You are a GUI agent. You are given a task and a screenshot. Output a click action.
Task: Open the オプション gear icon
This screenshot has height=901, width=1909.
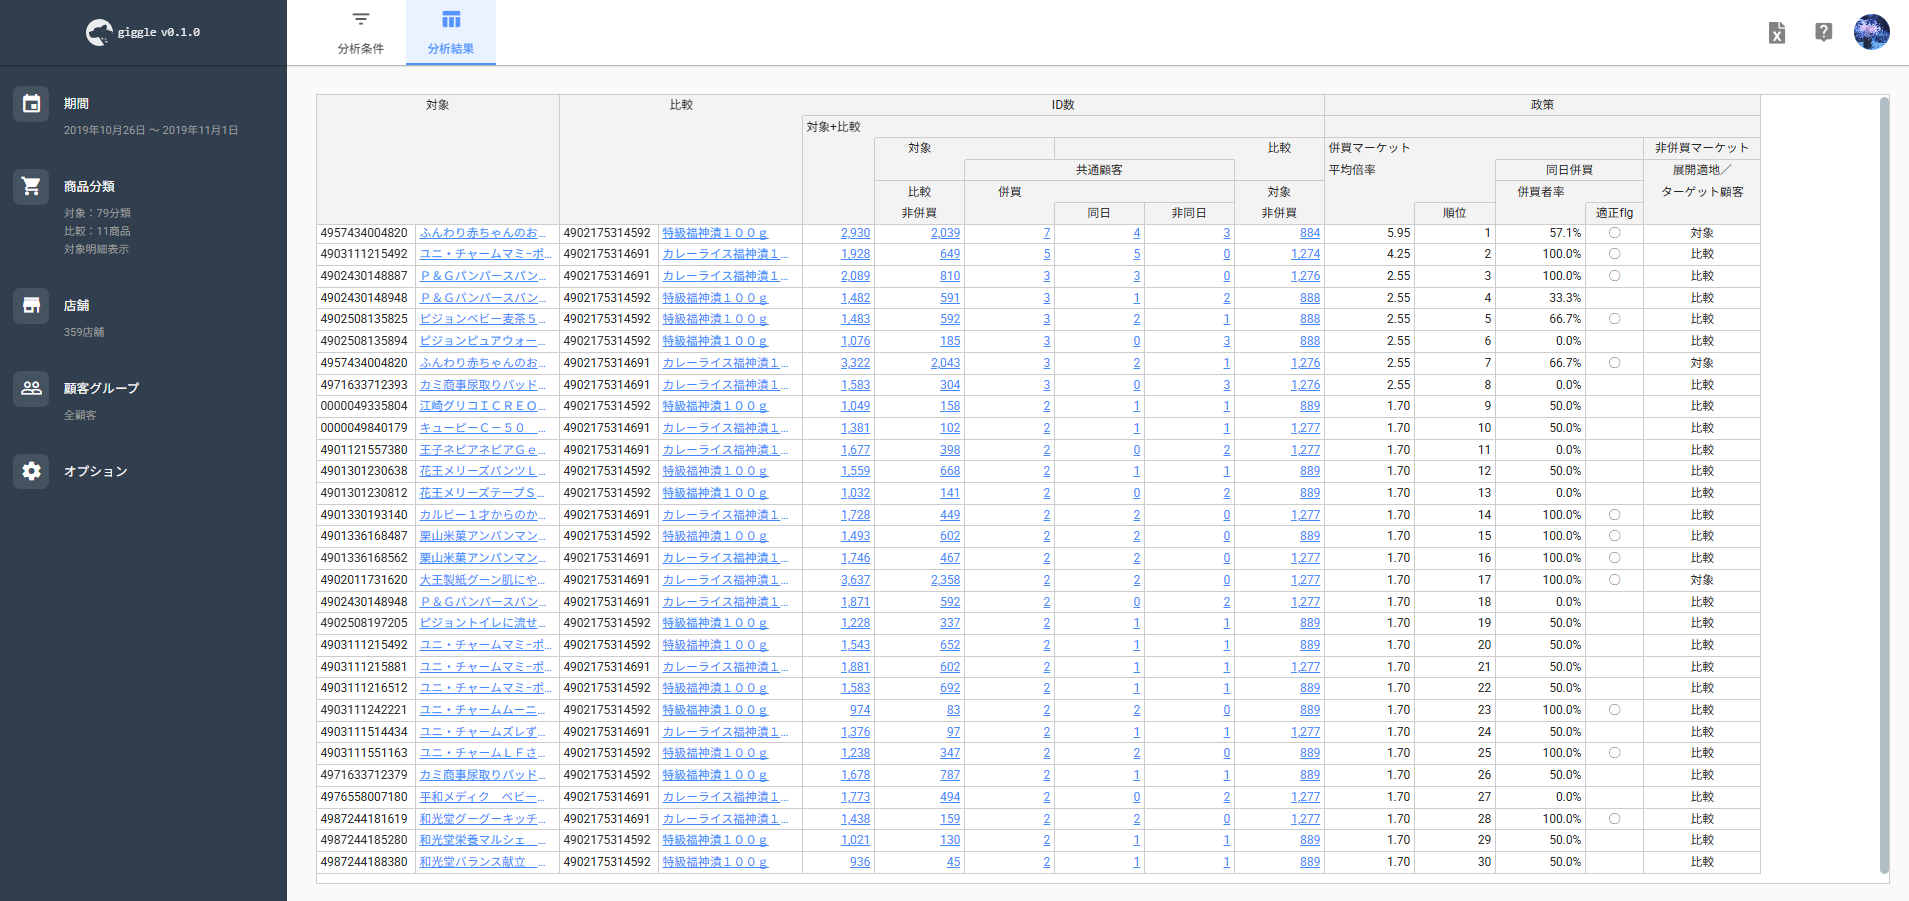coord(31,471)
